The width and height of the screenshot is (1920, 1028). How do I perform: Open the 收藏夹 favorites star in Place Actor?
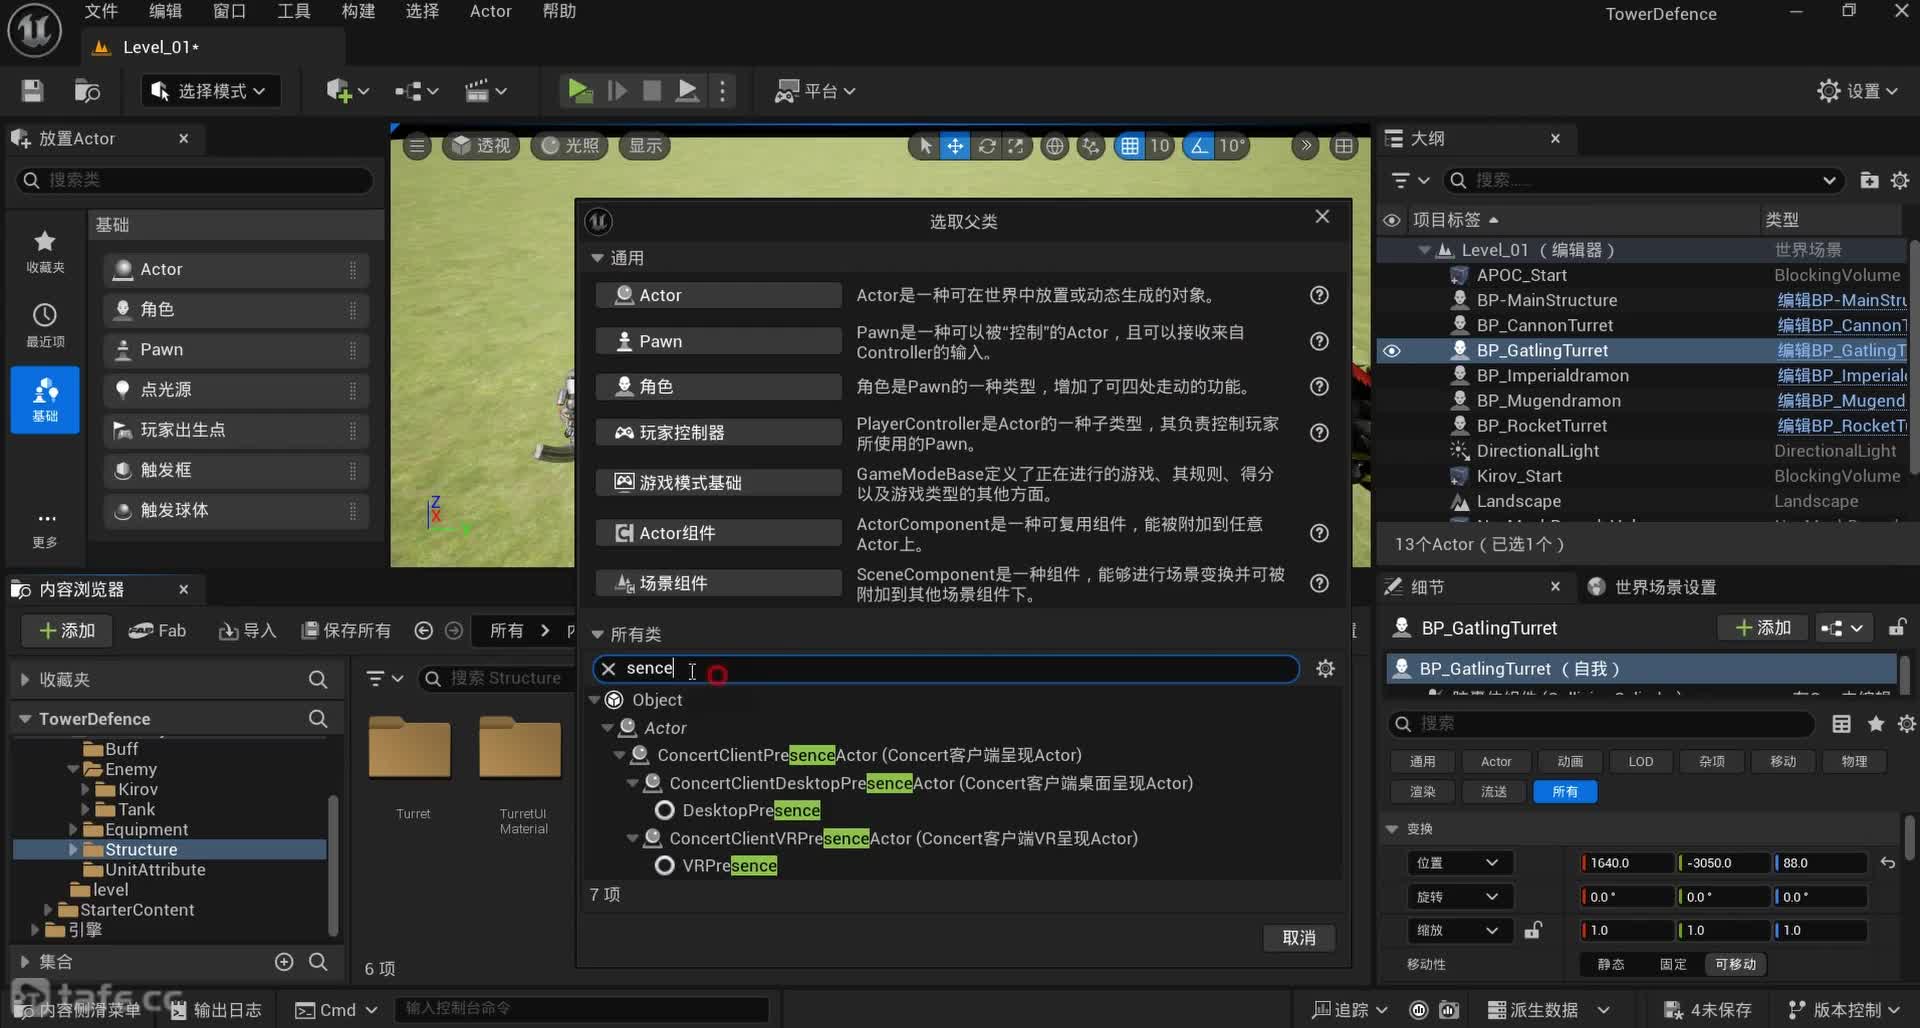point(45,250)
